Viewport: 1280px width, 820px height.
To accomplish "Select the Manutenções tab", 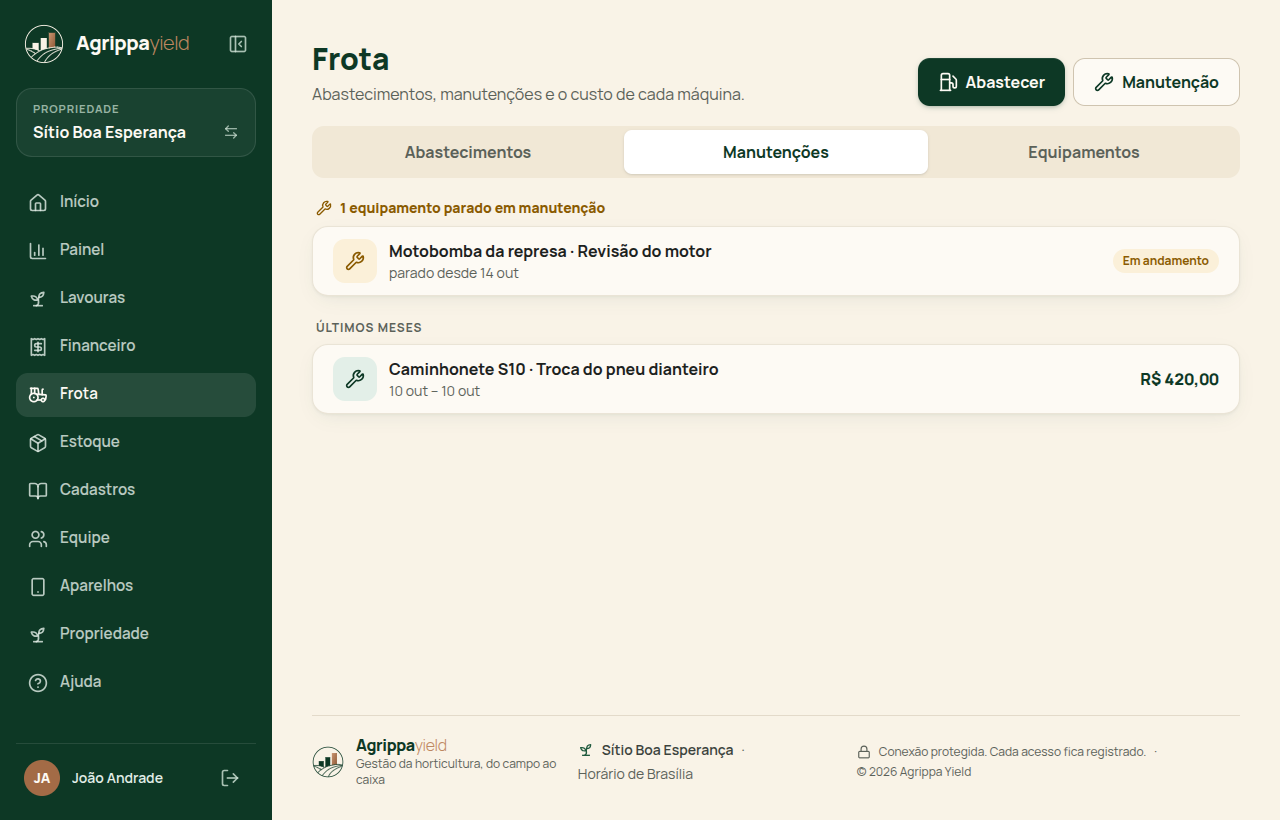I will [x=776, y=152].
